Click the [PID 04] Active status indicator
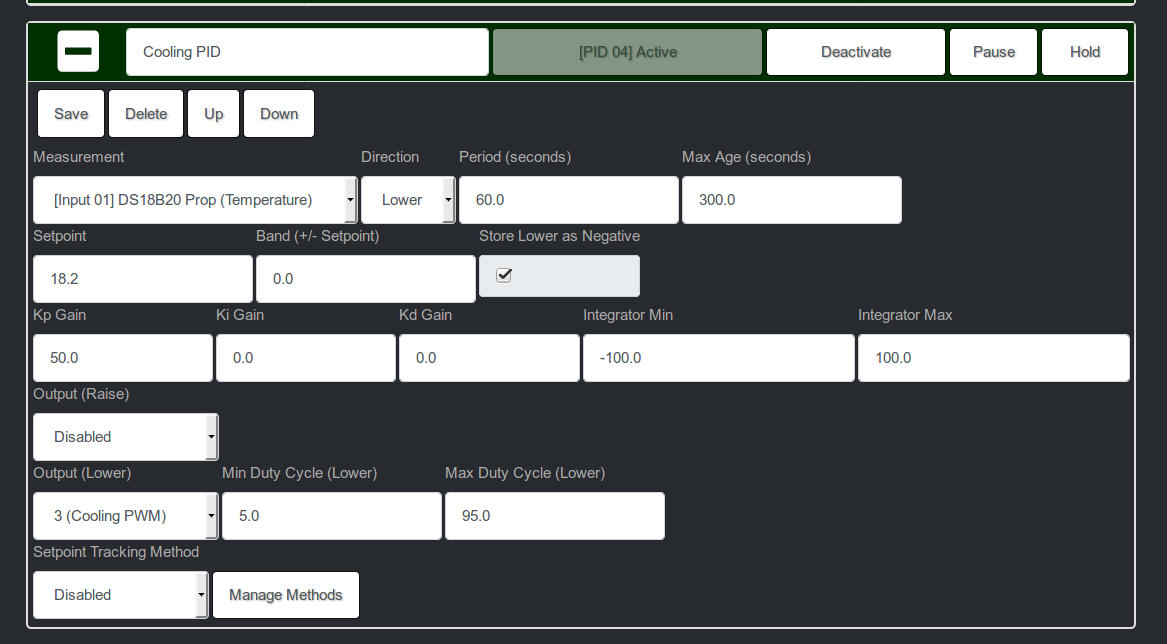The height and width of the screenshot is (644, 1167). [x=627, y=52]
